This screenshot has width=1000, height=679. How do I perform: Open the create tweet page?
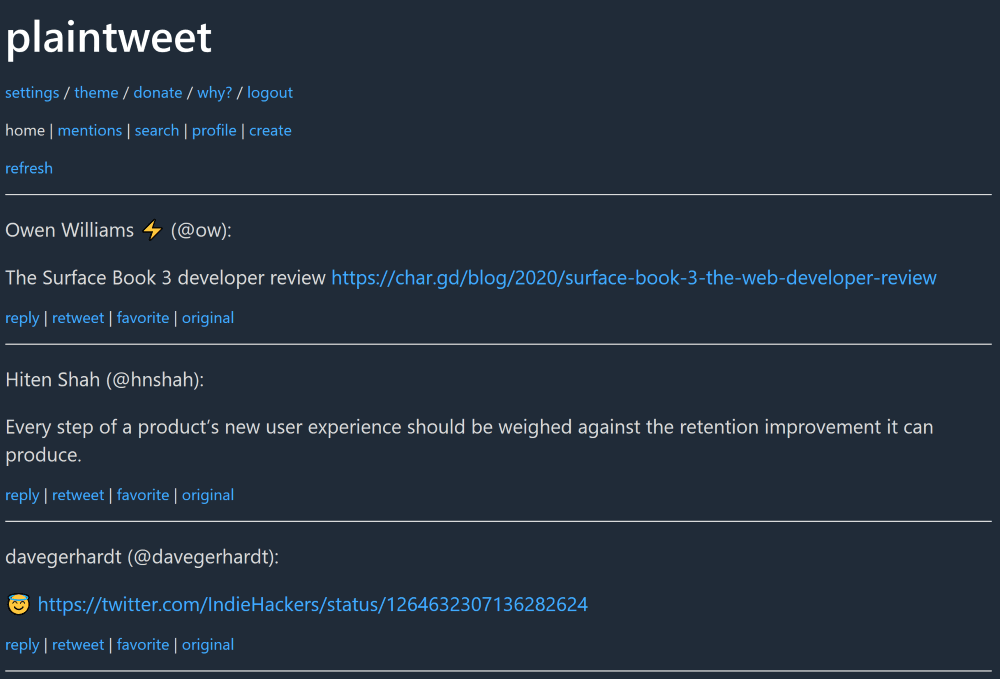tap(270, 131)
